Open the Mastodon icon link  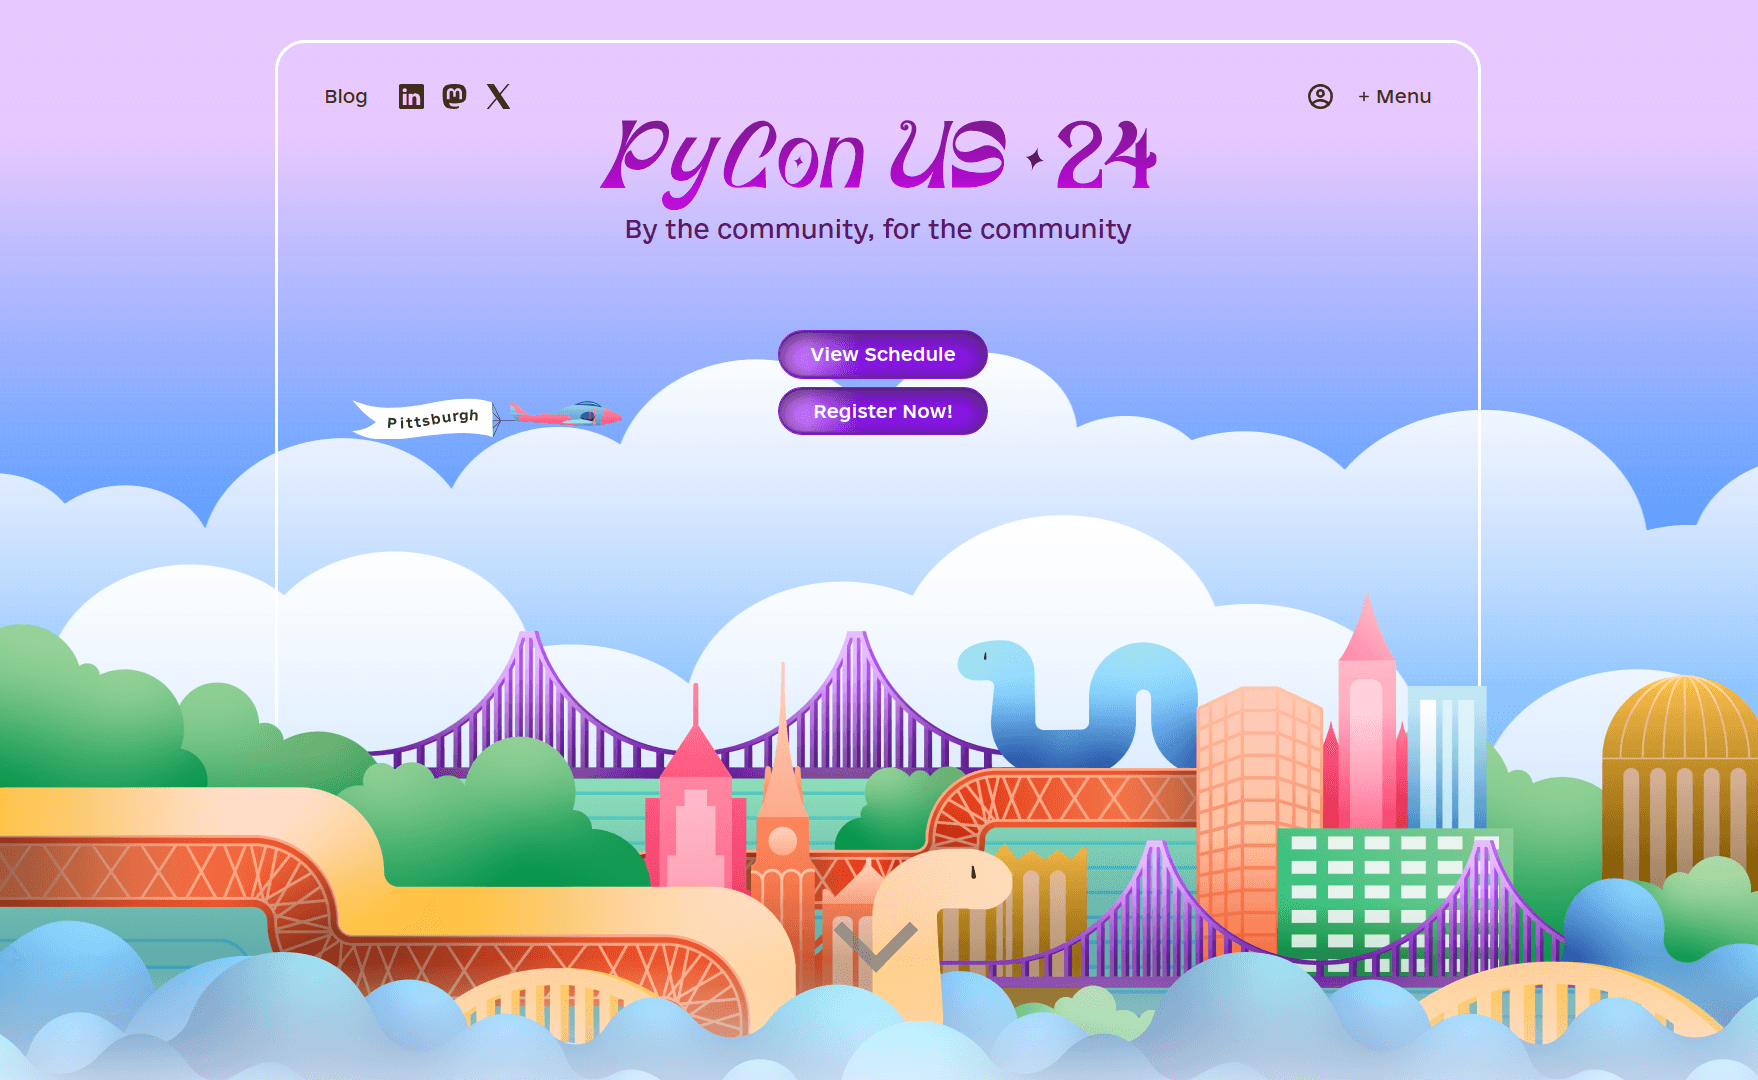coord(455,96)
